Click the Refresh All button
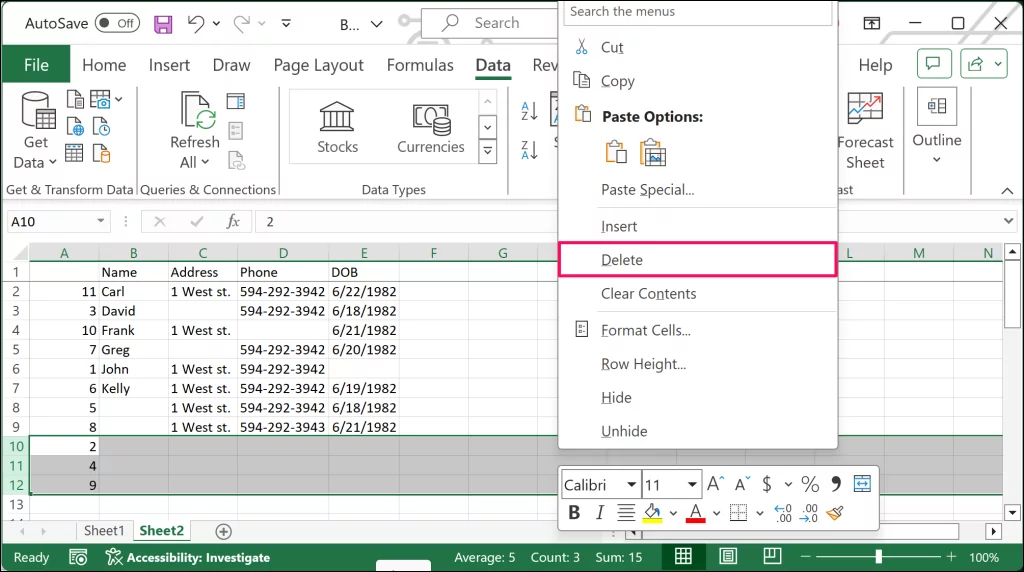 coord(195,131)
